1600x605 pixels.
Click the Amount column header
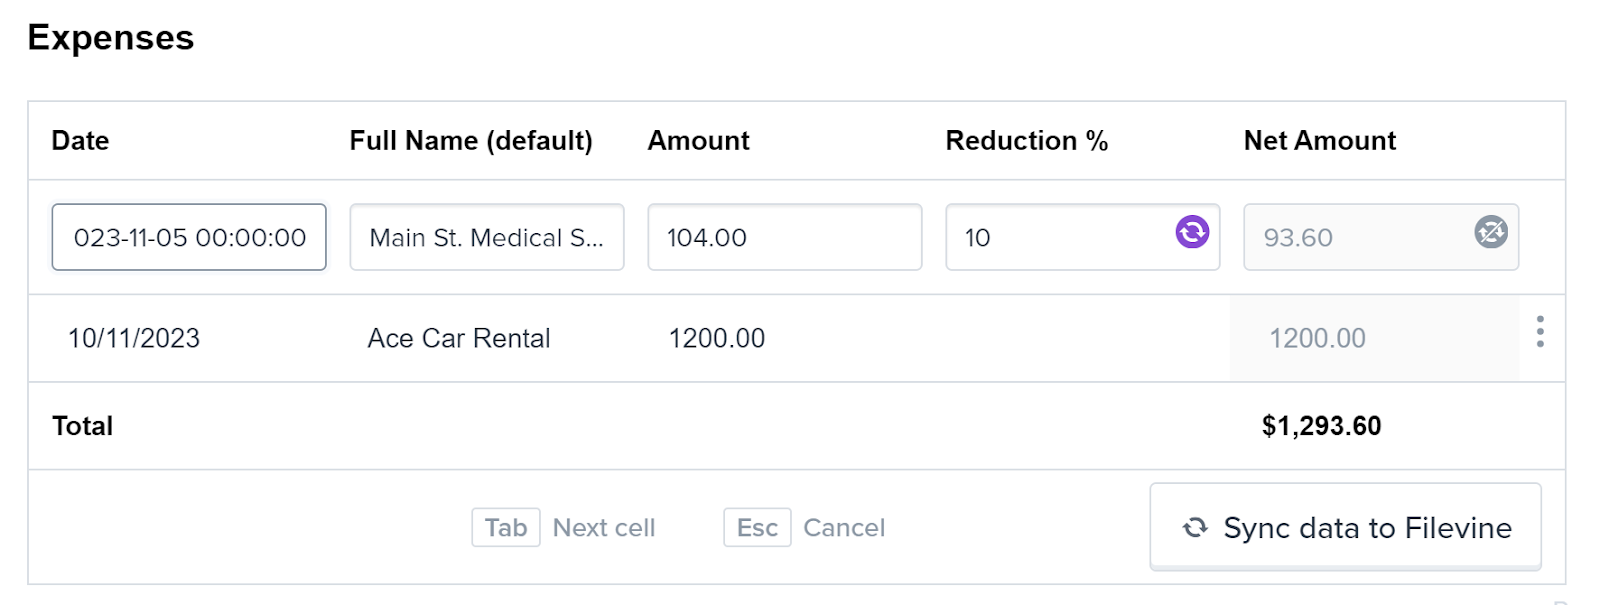click(x=698, y=141)
